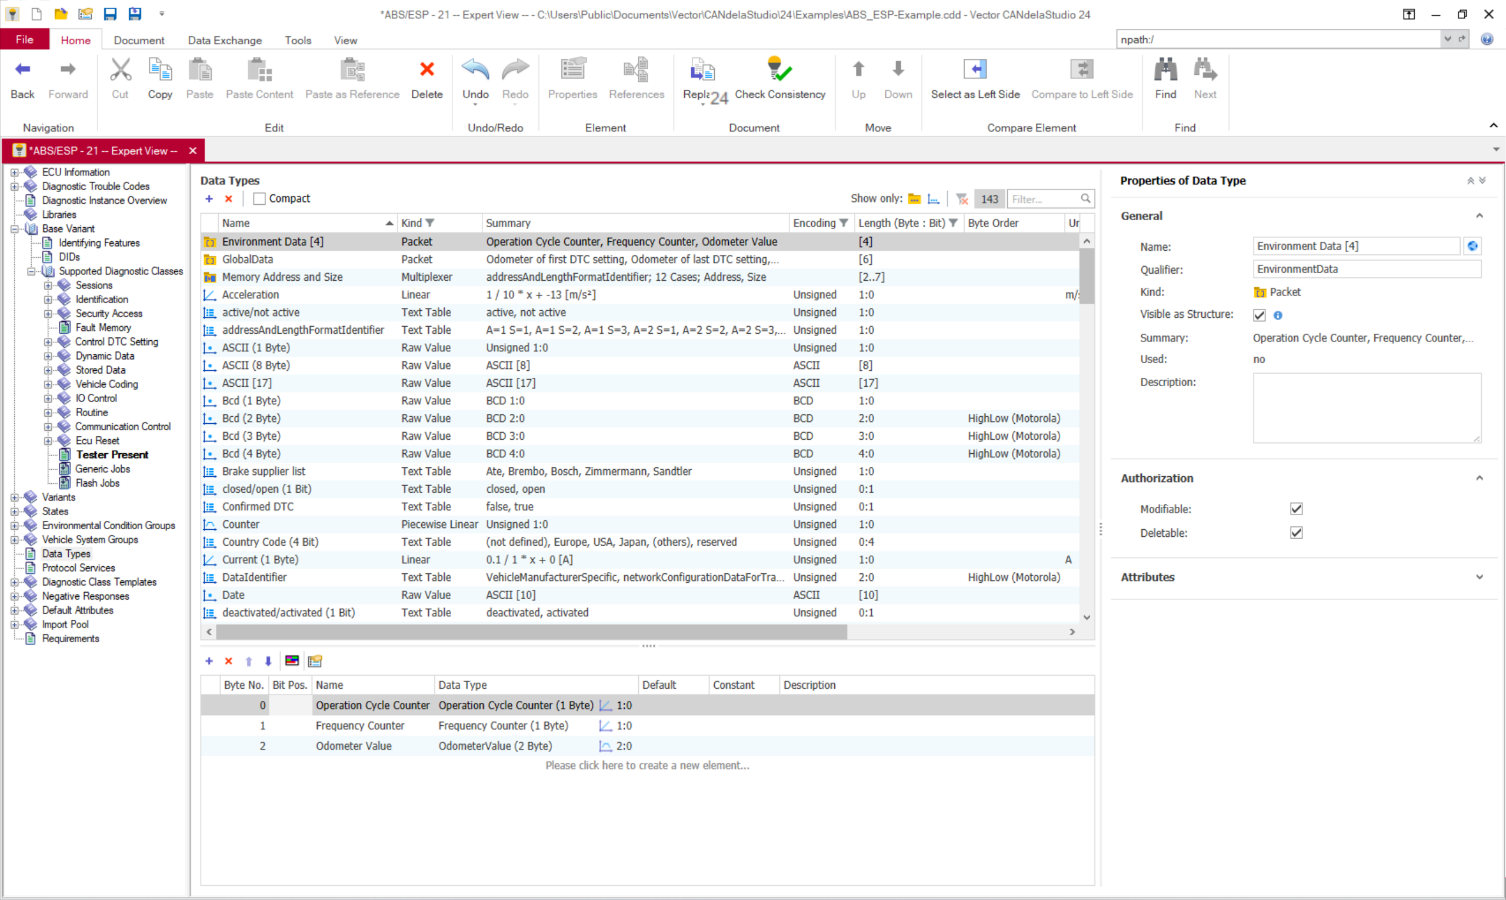Open the Kind column filter dropdown
The height and width of the screenshot is (900, 1506).
click(x=430, y=223)
